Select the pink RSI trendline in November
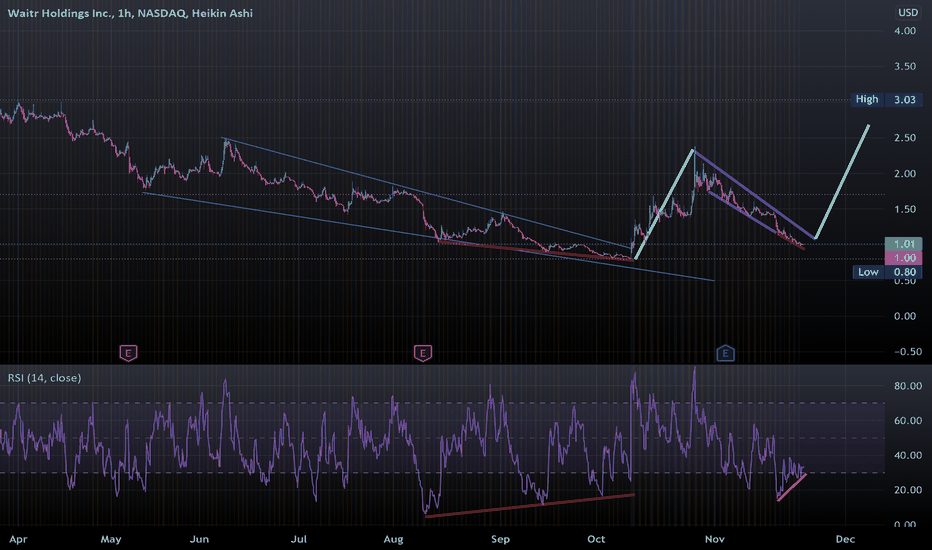Image resolution: width=932 pixels, height=550 pixels. coord(792,487)
